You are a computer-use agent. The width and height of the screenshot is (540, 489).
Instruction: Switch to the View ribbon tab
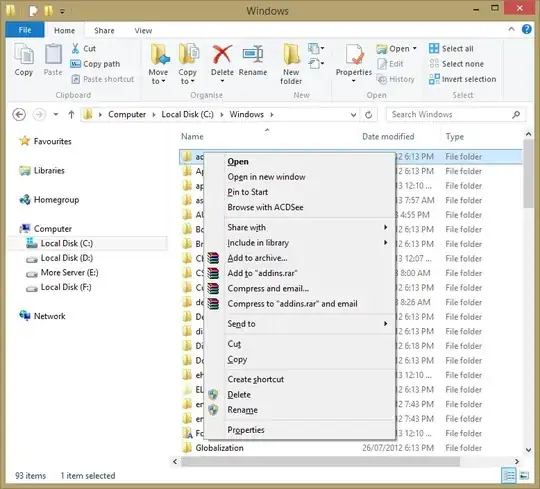click(x=143, y=31)
